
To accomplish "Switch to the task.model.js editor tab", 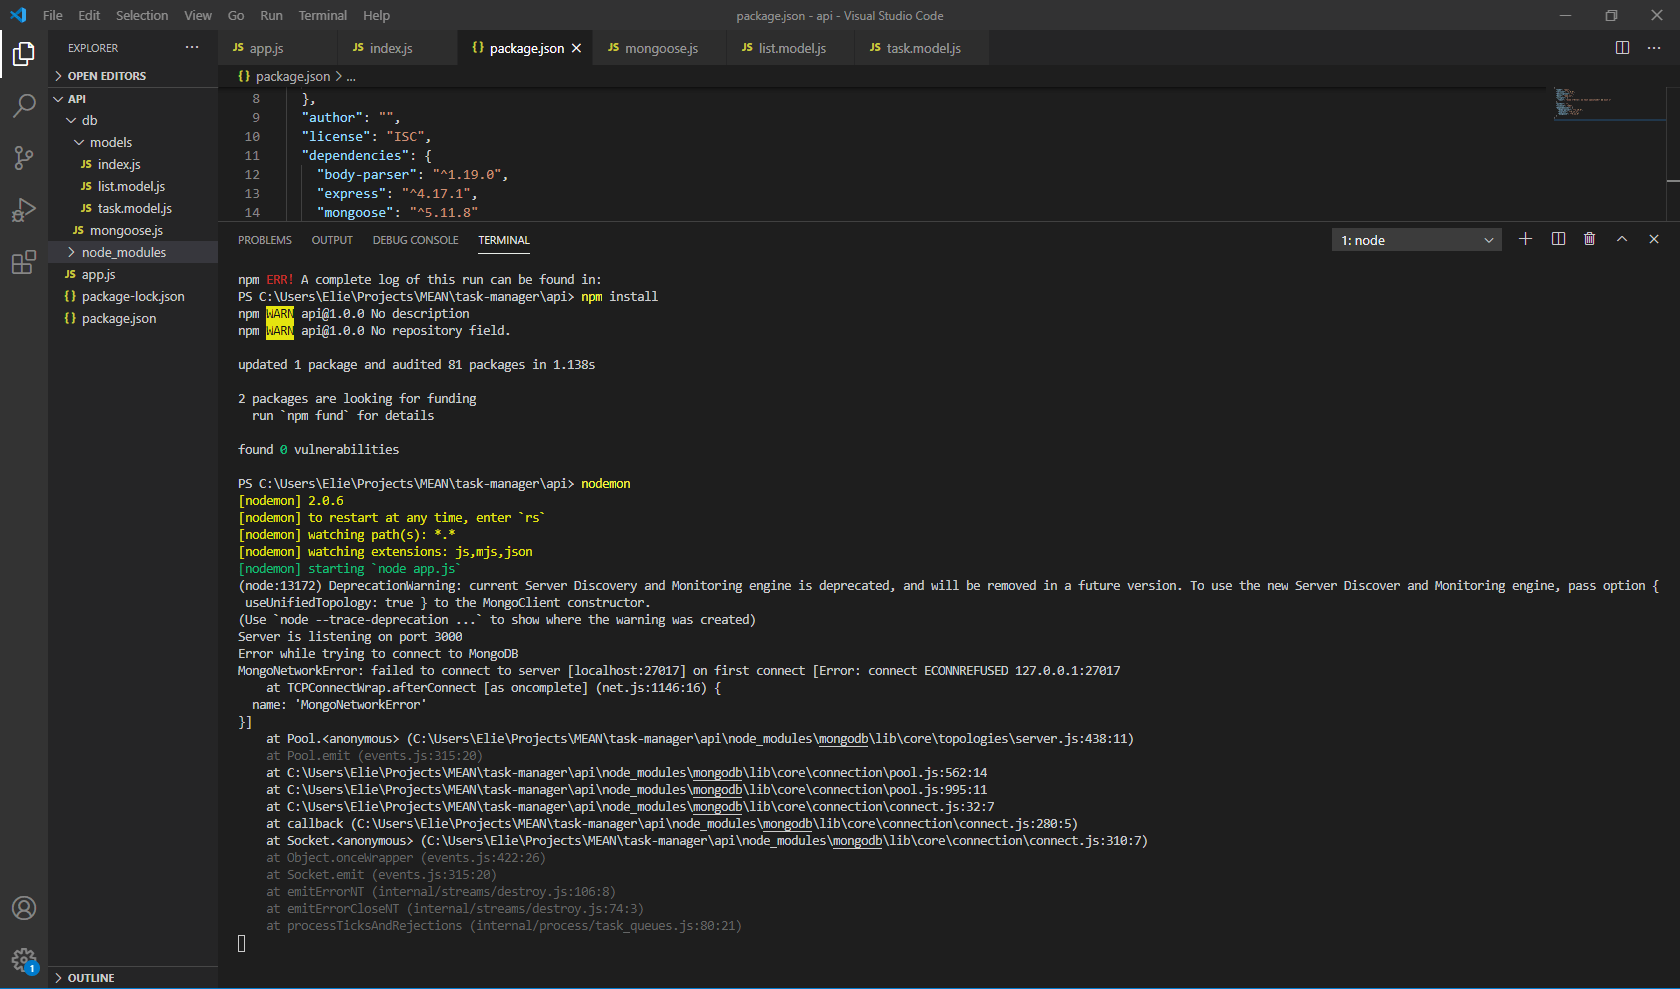I will [x=923, y=48].
